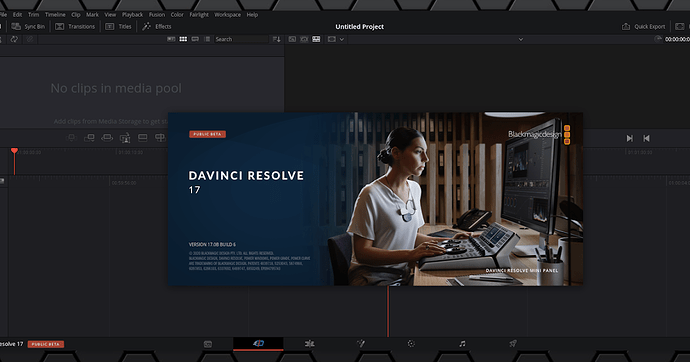The height and width of the screenshot is (362, 690).
Task: Open the Fairlight menu
Action: pos(199,15)
